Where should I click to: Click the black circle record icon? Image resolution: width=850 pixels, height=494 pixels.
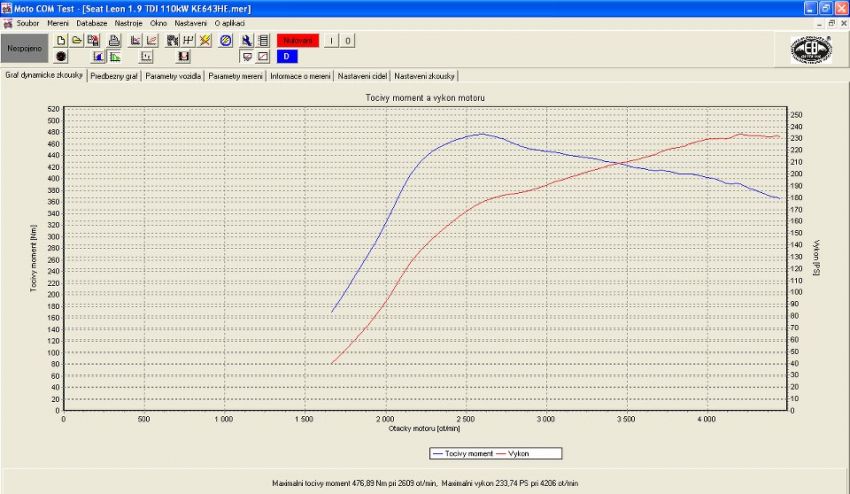61,57
